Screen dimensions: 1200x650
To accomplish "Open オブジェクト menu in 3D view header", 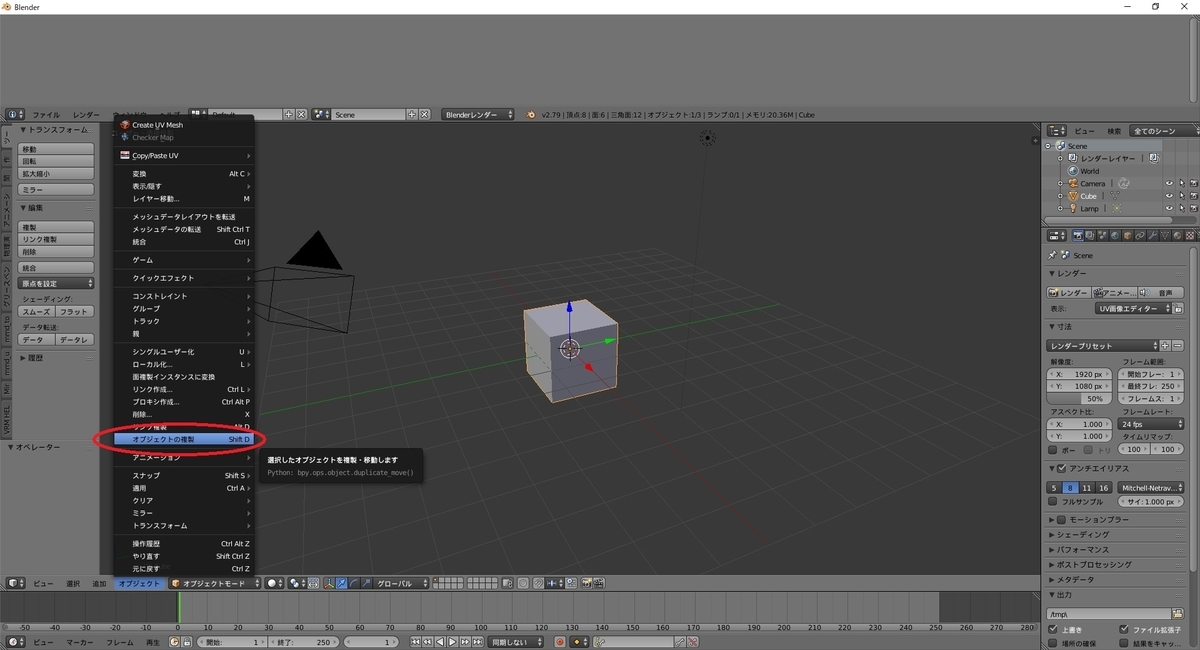I will (x=139, y=583).
